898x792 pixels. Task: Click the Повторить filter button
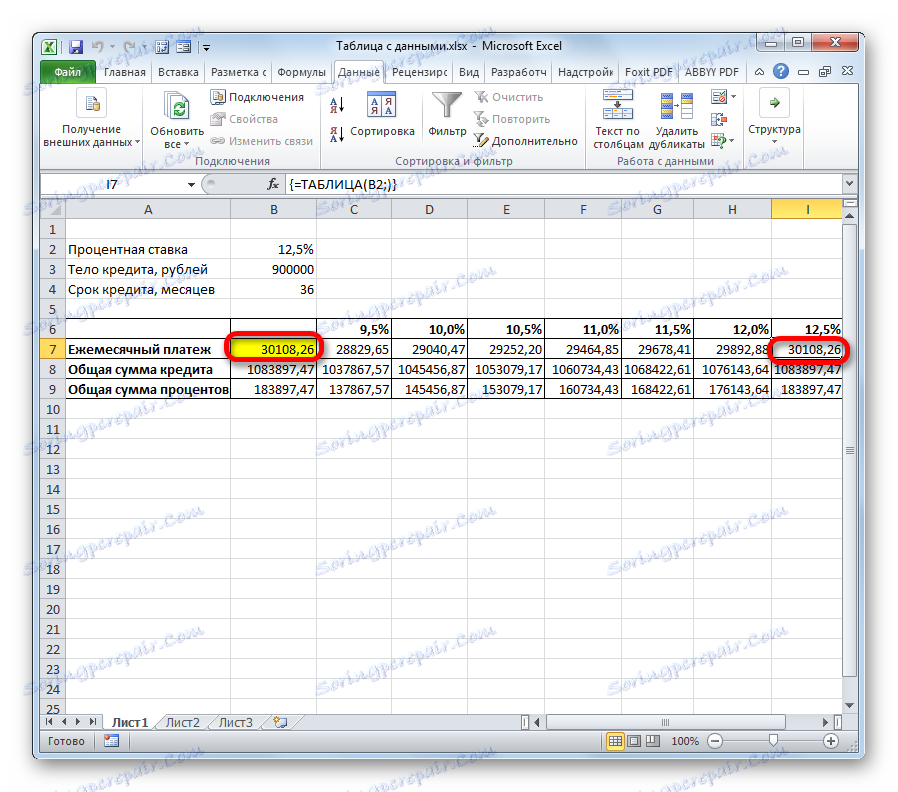[x=511, y=119]
